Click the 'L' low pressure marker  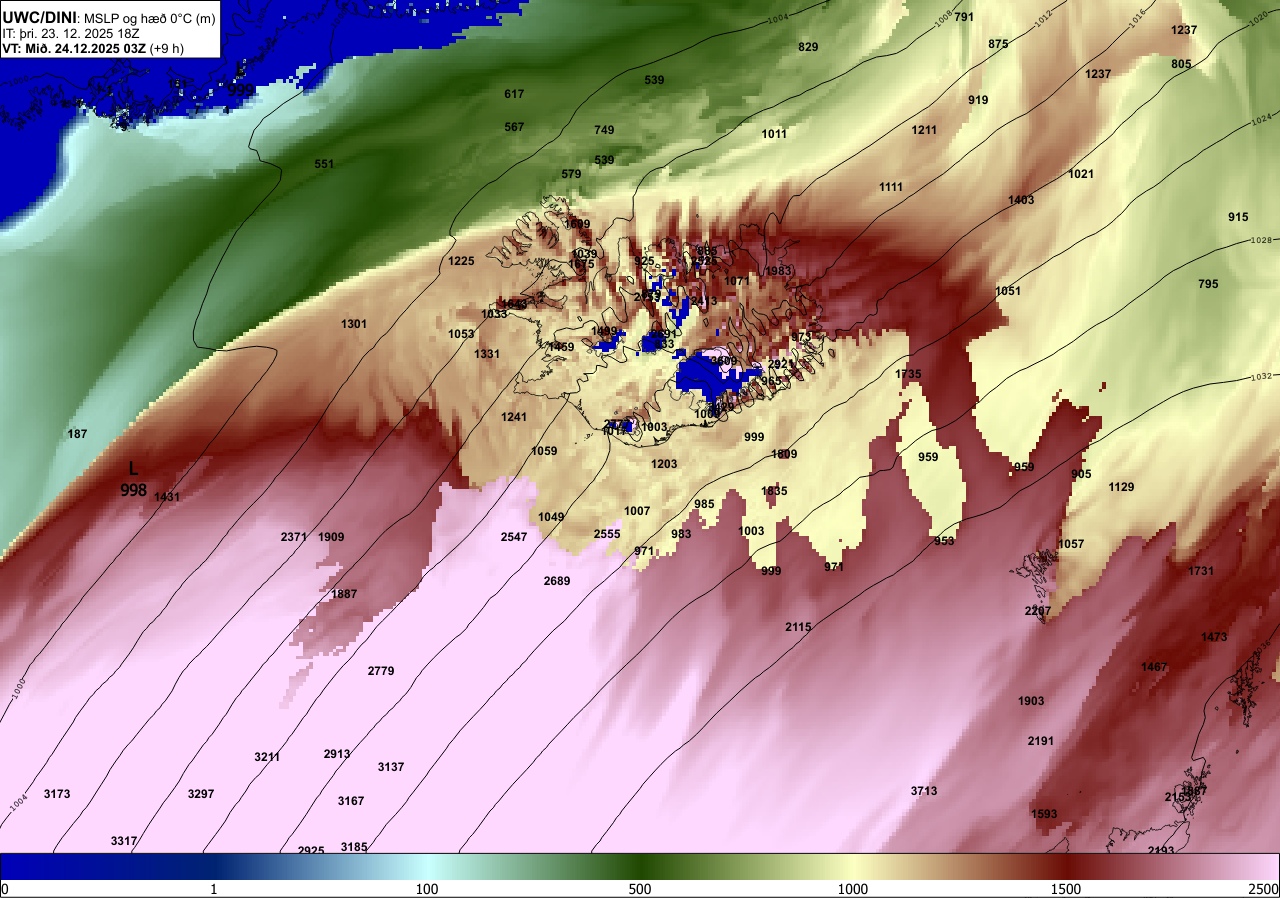(x=134, y=468)
